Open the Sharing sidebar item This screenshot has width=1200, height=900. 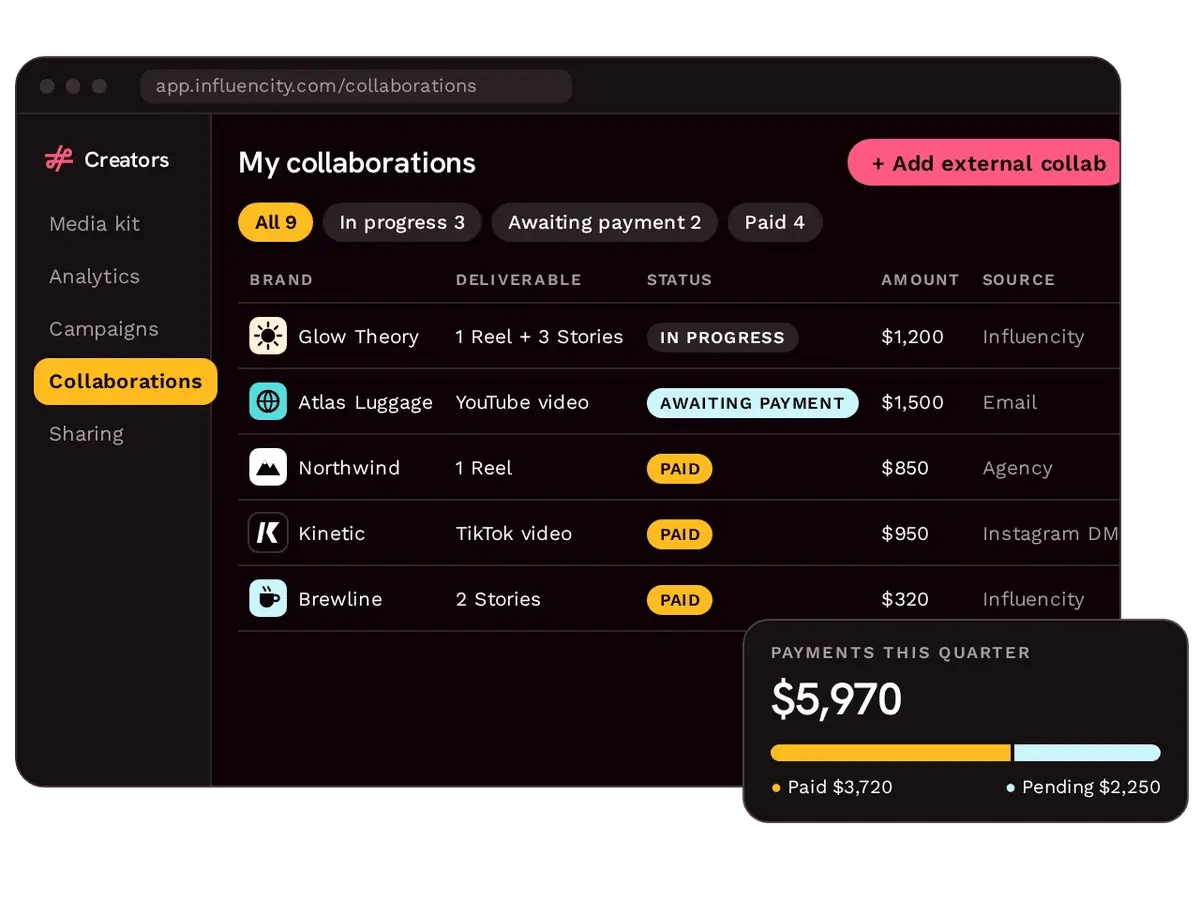(87, 434)
